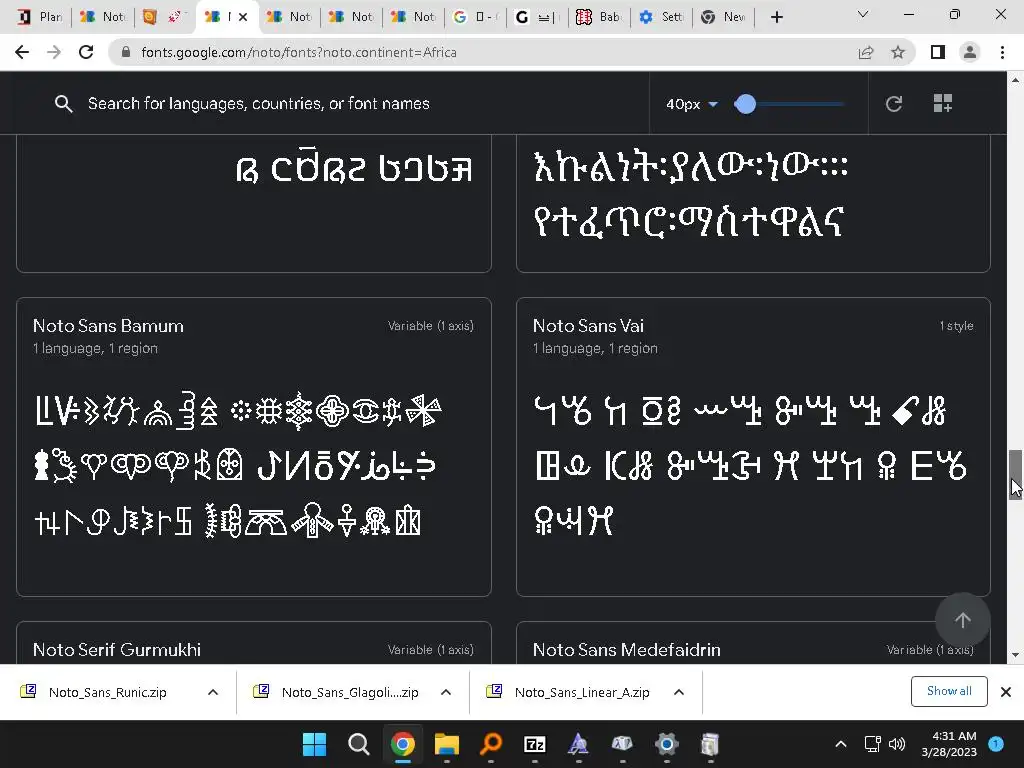The image size is (1024, 768).
Task: Switch to the Not tab just before the G tabs
Action: tap(413, 17)
